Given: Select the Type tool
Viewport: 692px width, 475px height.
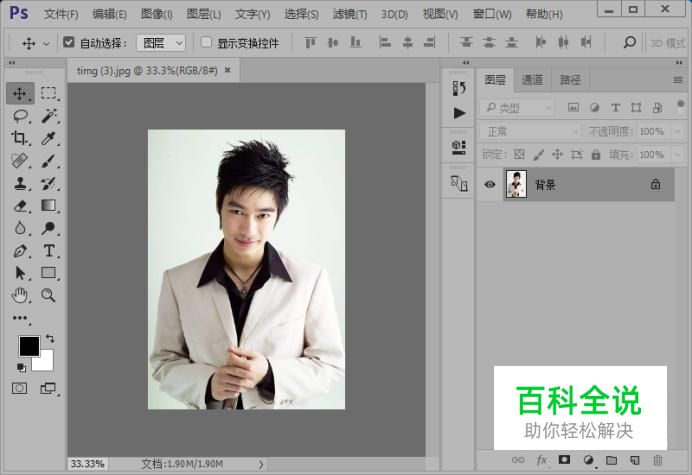Looking at the screenshot, I should point(49,251).
